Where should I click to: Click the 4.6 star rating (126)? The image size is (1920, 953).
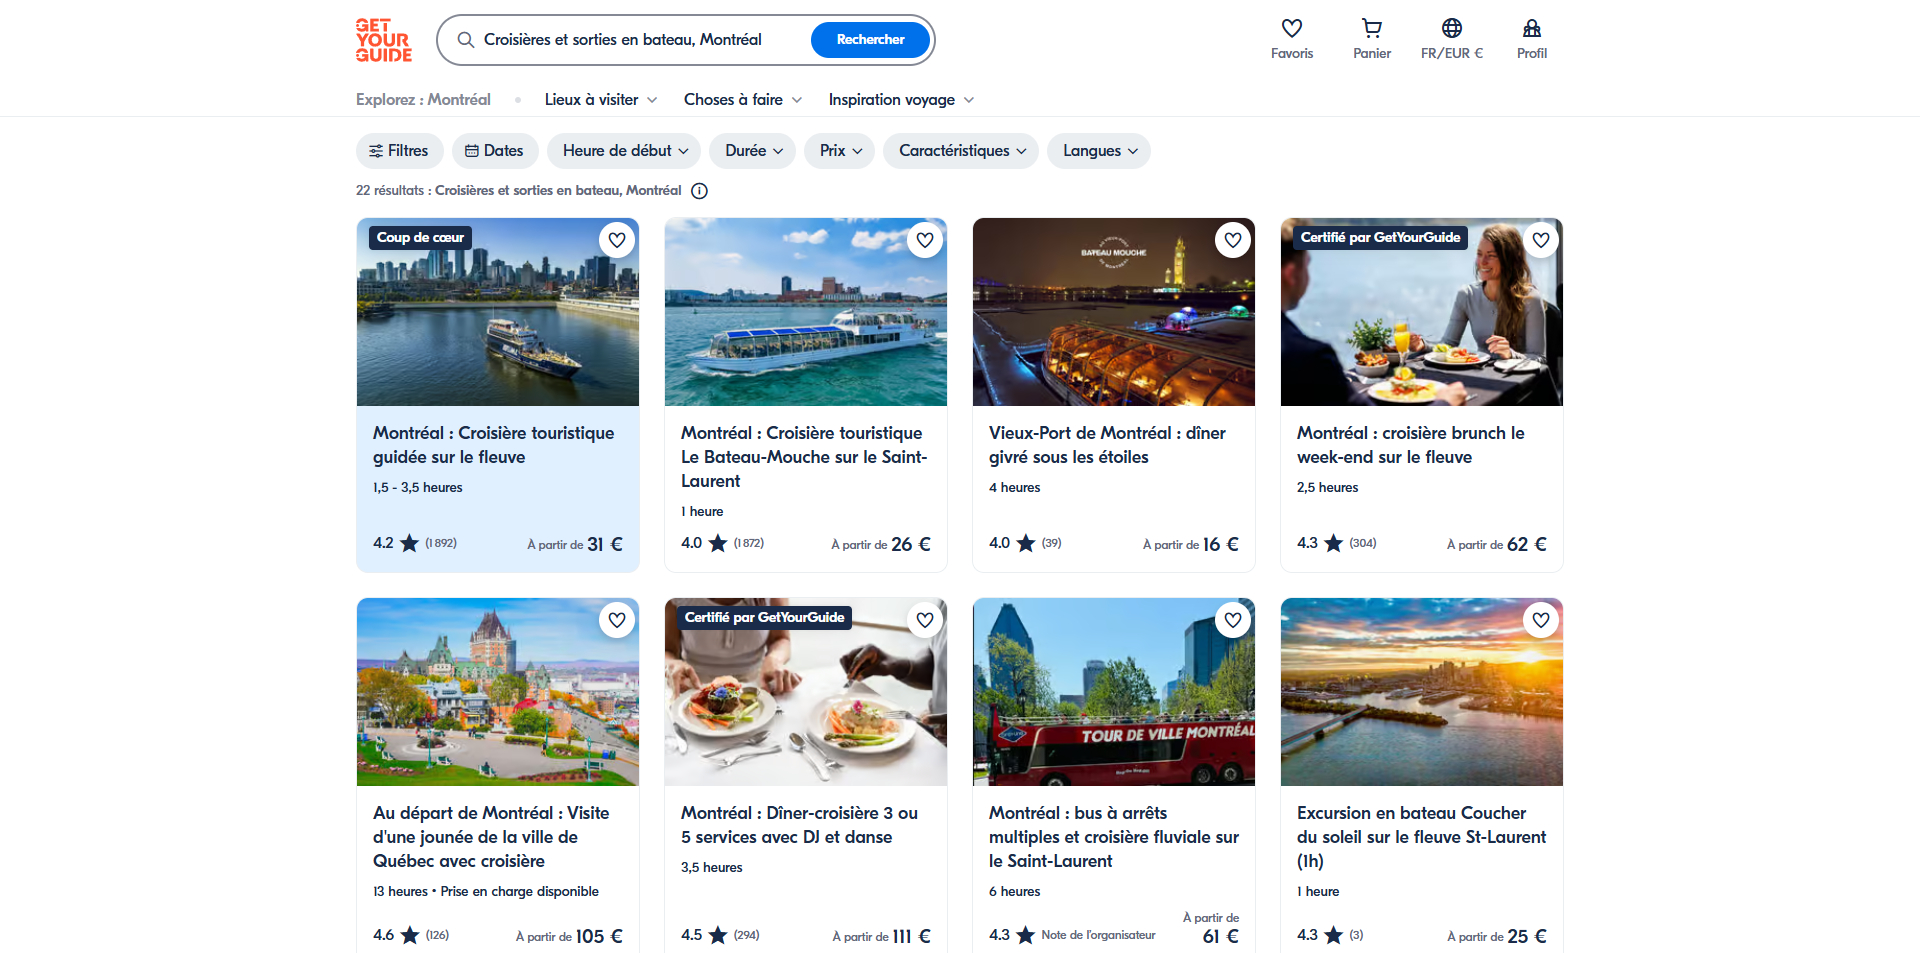411,935
